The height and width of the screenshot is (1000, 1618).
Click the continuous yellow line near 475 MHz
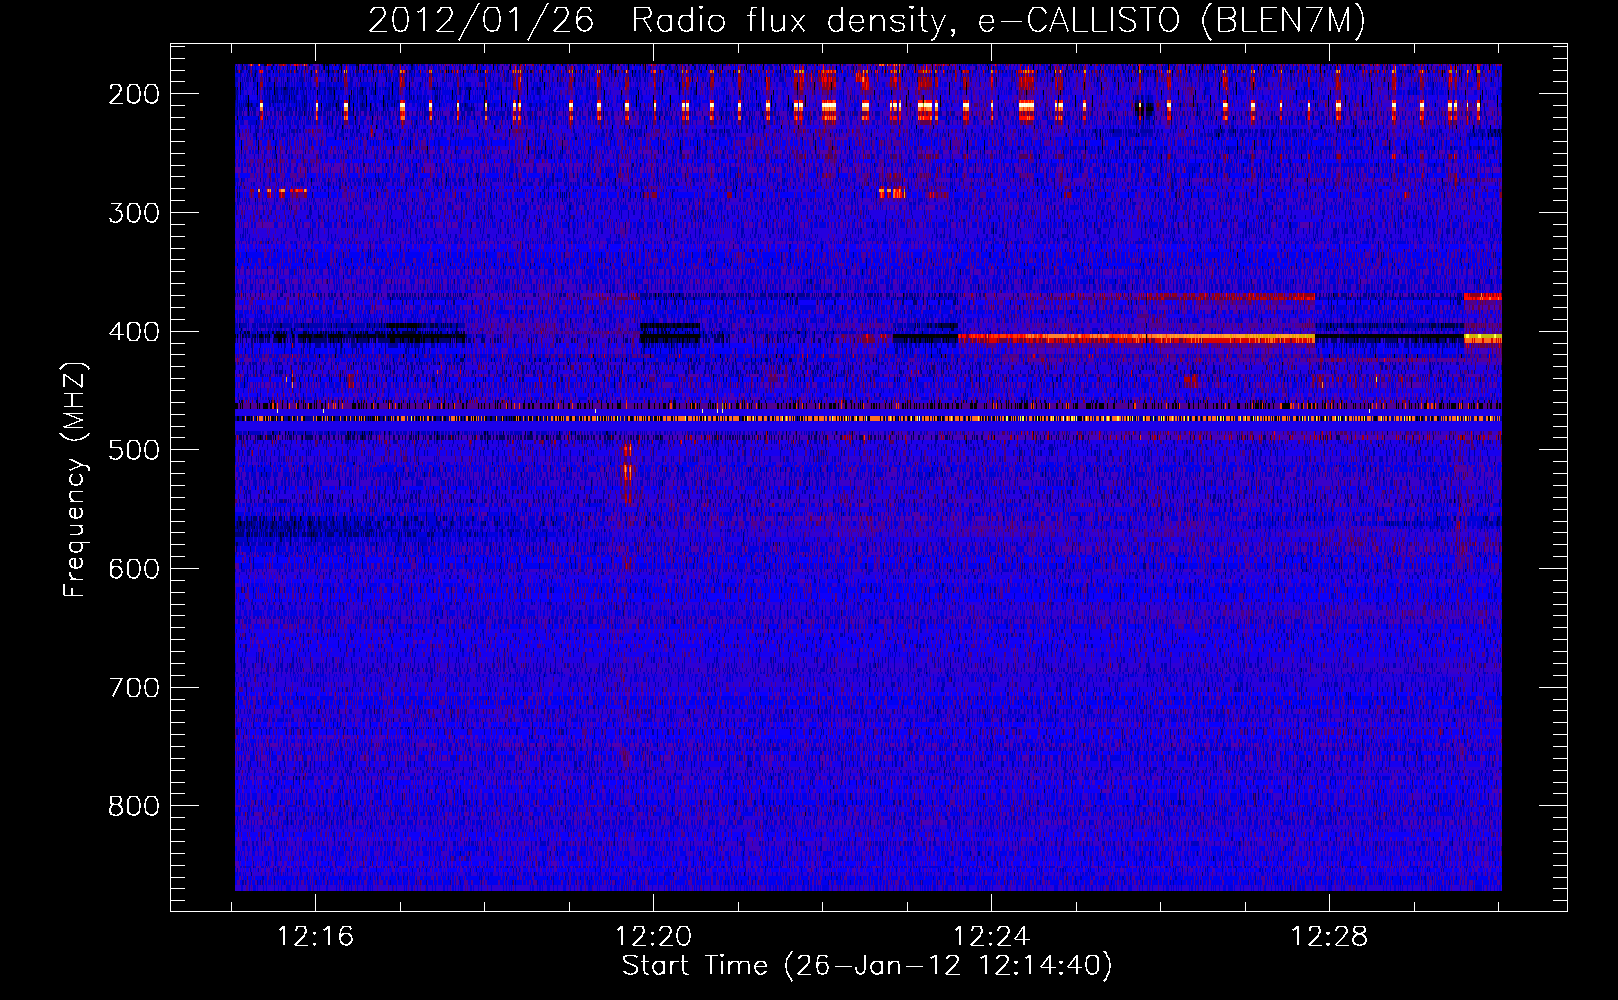(868, 419)
